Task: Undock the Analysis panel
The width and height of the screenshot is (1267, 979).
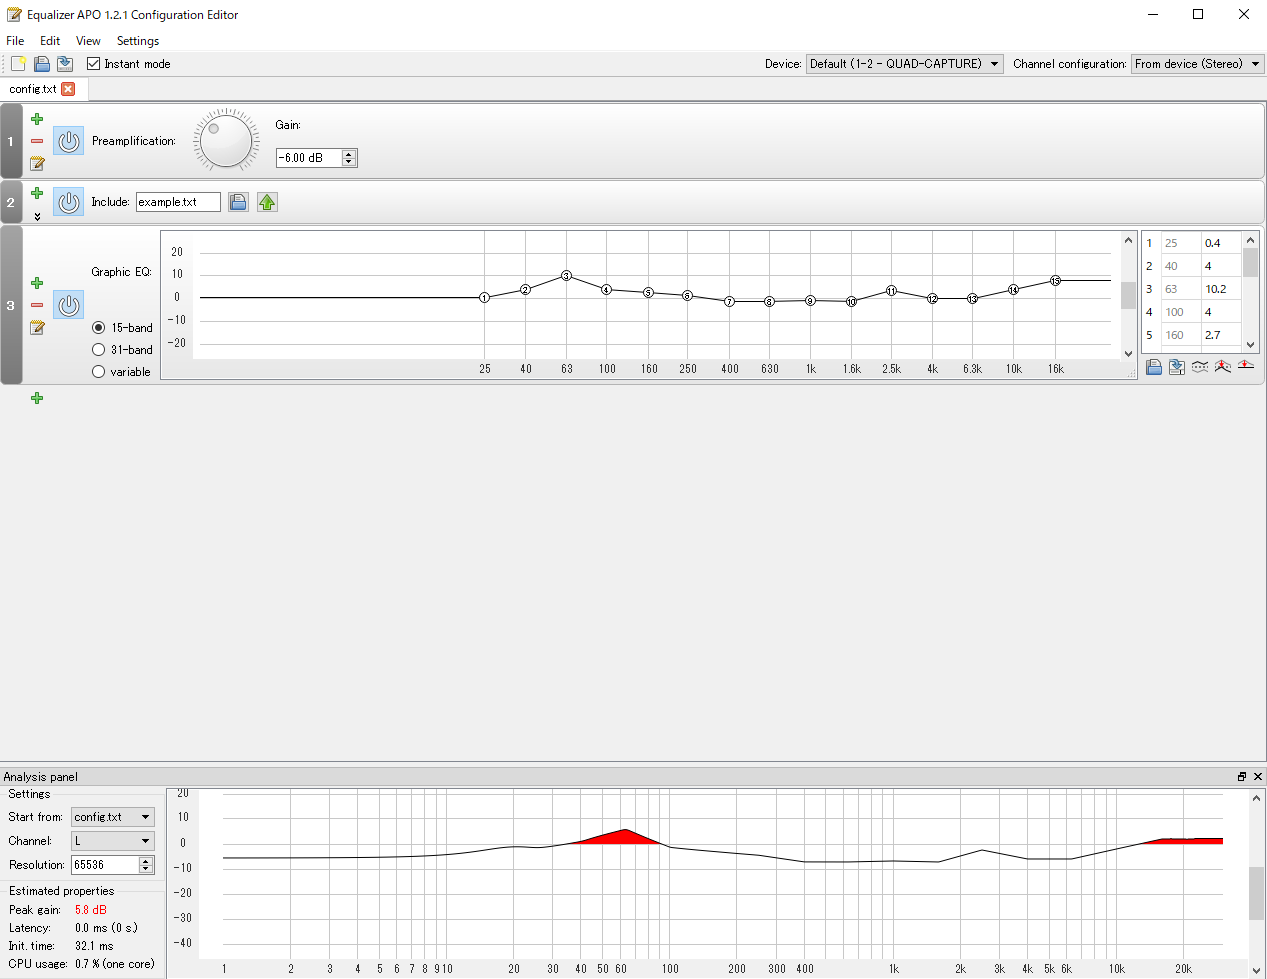Action: pos(1242,777)
